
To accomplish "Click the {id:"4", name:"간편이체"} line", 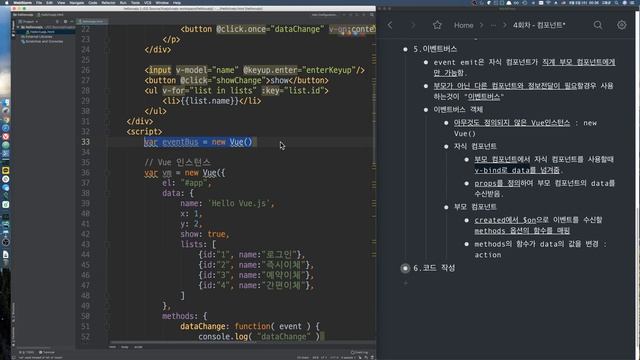I will [x=256, y=286].
